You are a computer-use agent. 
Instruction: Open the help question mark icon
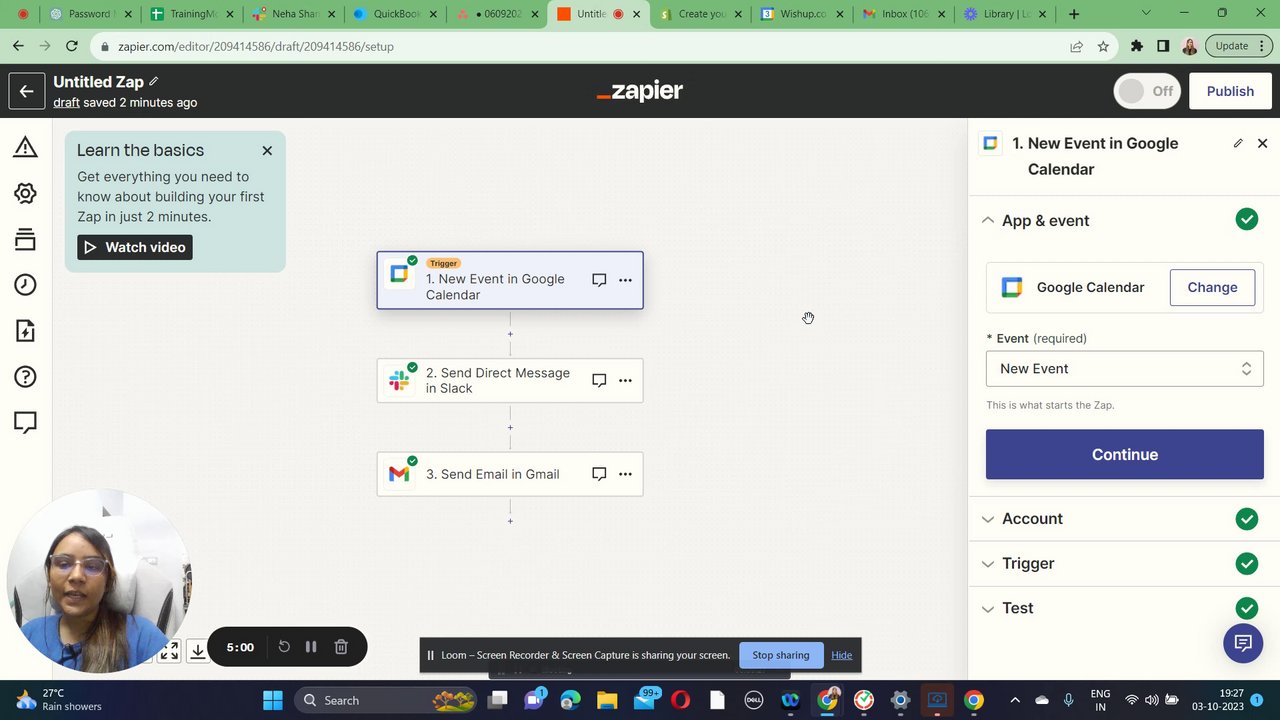[25, 377]
